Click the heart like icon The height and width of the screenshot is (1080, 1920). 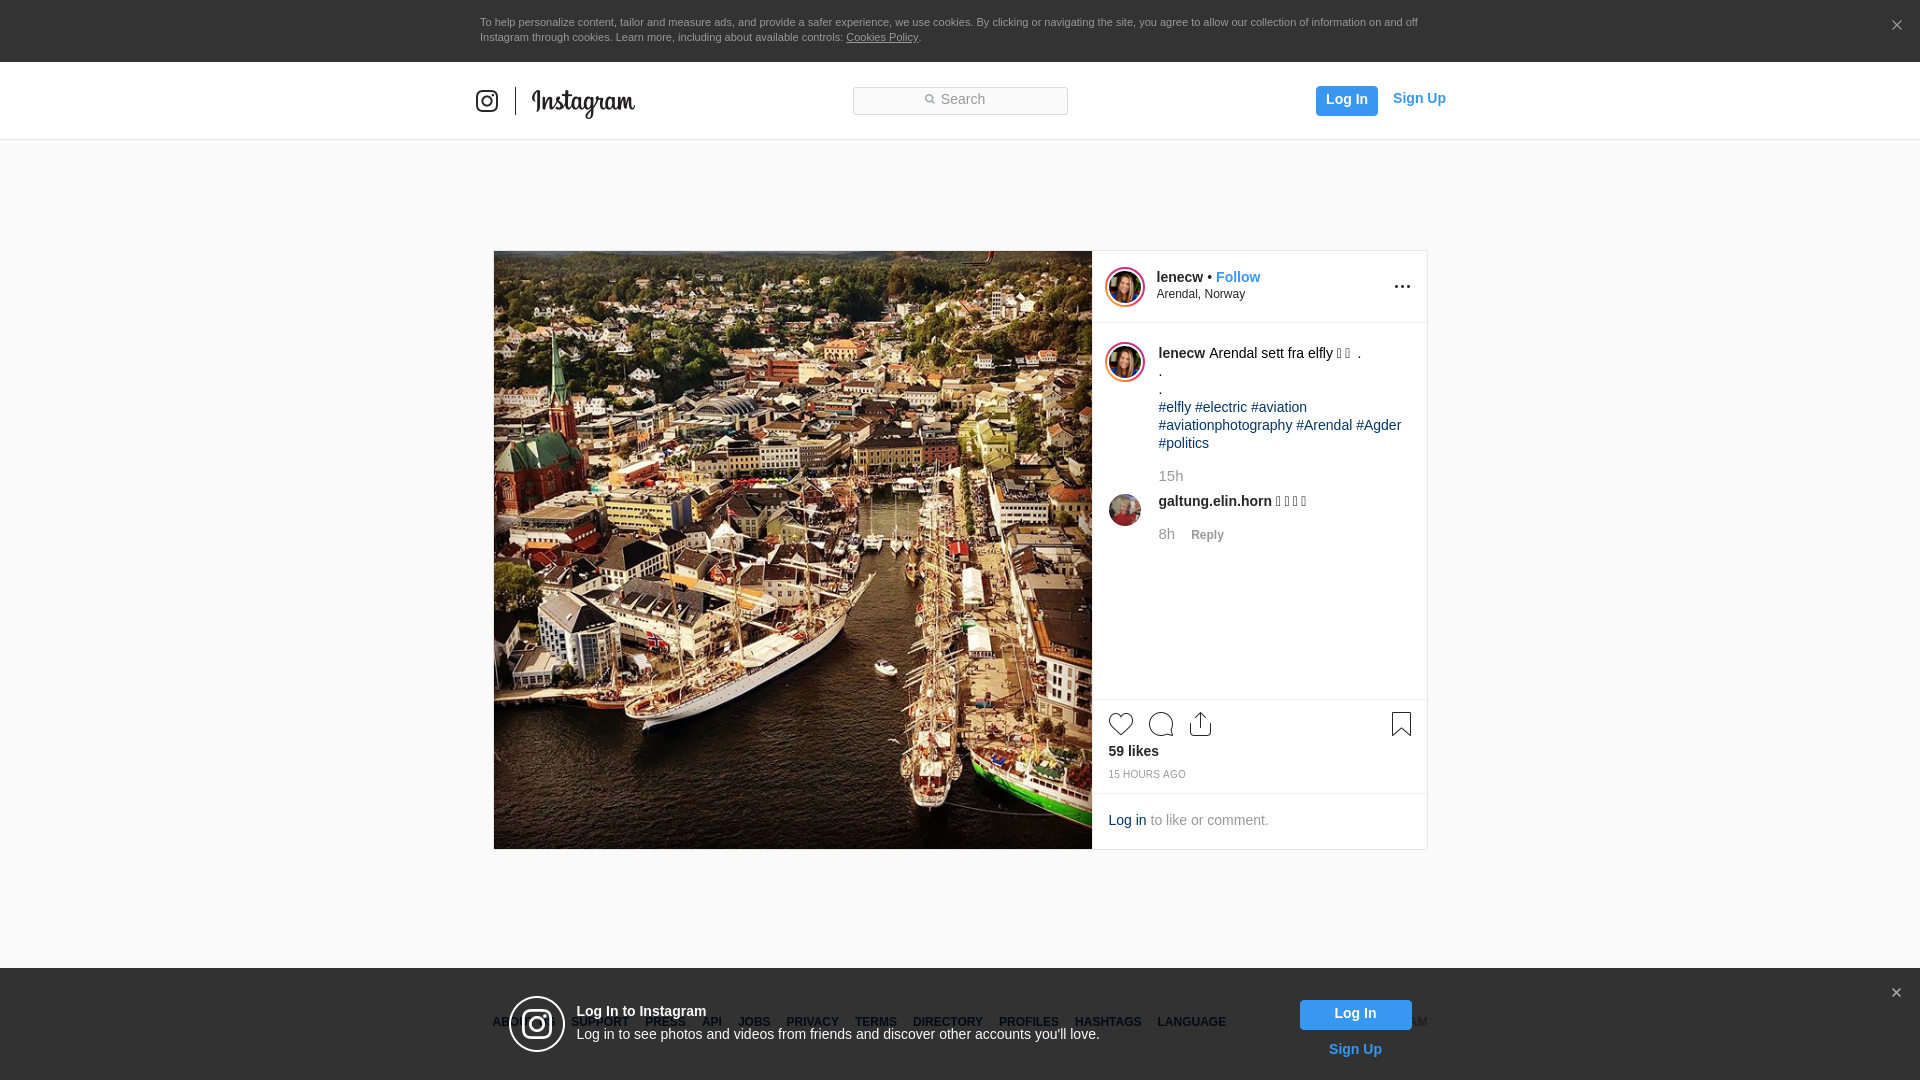(x=1120, y=724)
